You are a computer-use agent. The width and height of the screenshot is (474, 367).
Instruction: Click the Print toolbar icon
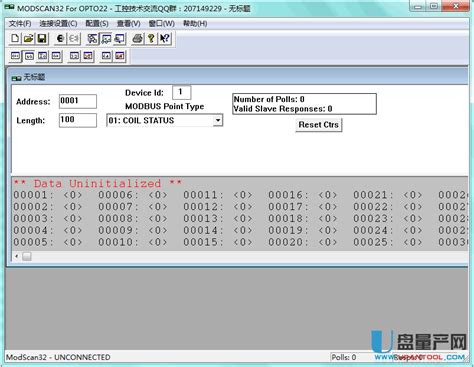[137, 39]
